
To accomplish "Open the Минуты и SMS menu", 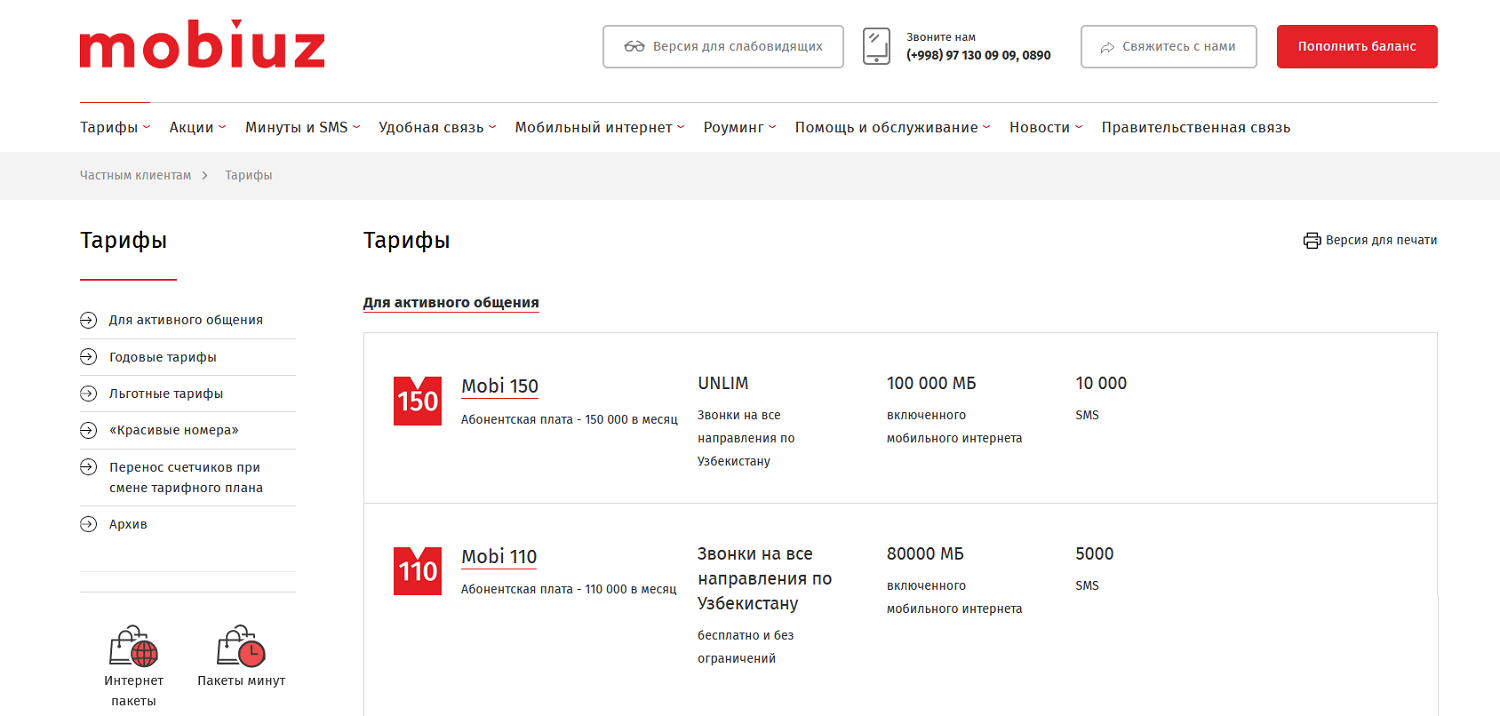I will 297,127.
